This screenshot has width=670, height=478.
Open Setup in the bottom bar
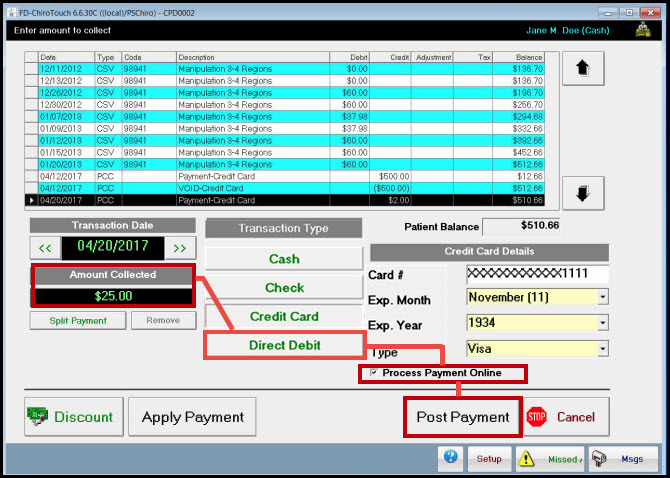pos(489,459)
